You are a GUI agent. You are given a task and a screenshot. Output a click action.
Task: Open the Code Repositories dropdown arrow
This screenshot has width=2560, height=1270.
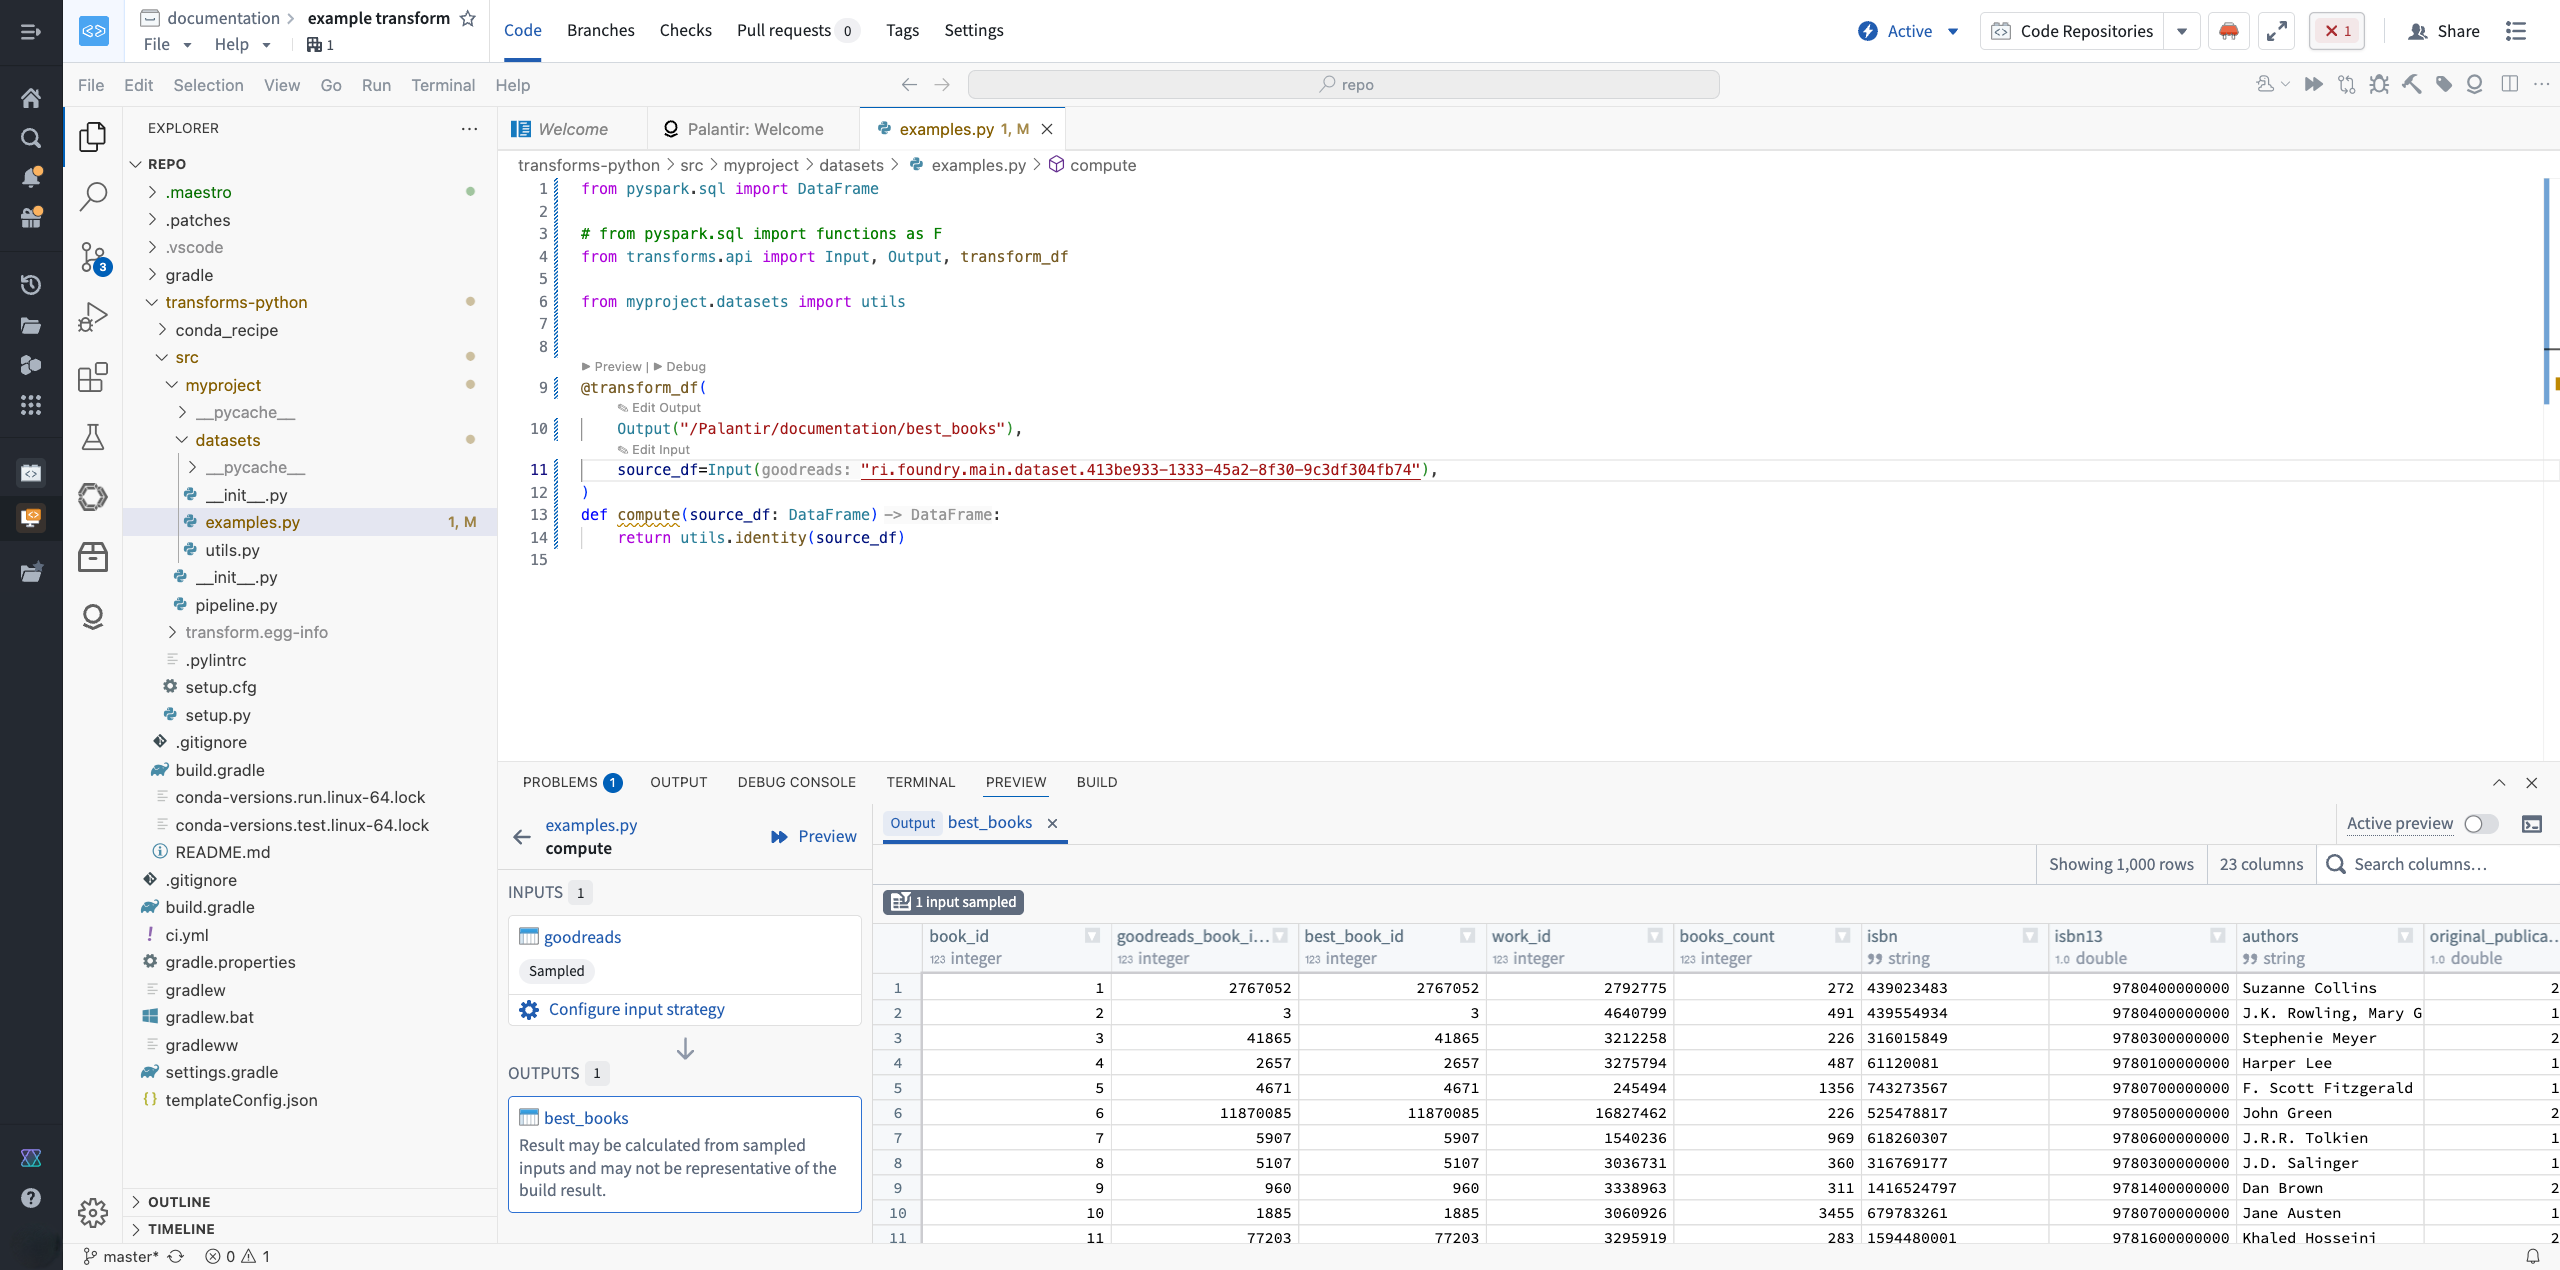pyautogui.click(x=2181, y=31)
